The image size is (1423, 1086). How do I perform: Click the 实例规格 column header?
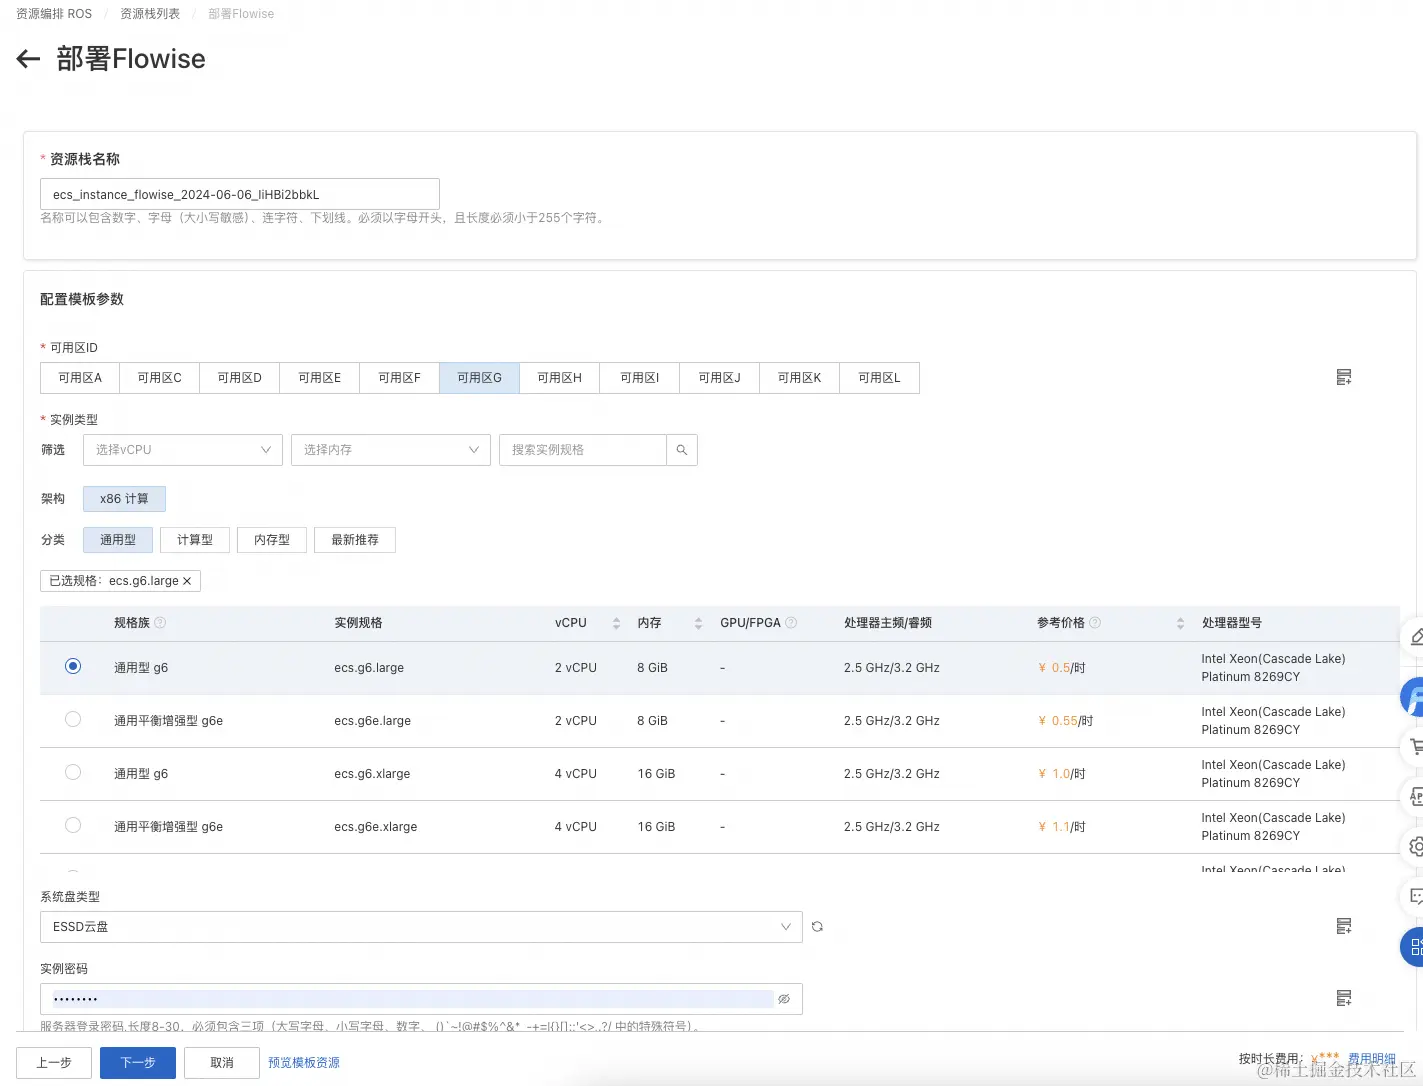click(358, 623)
